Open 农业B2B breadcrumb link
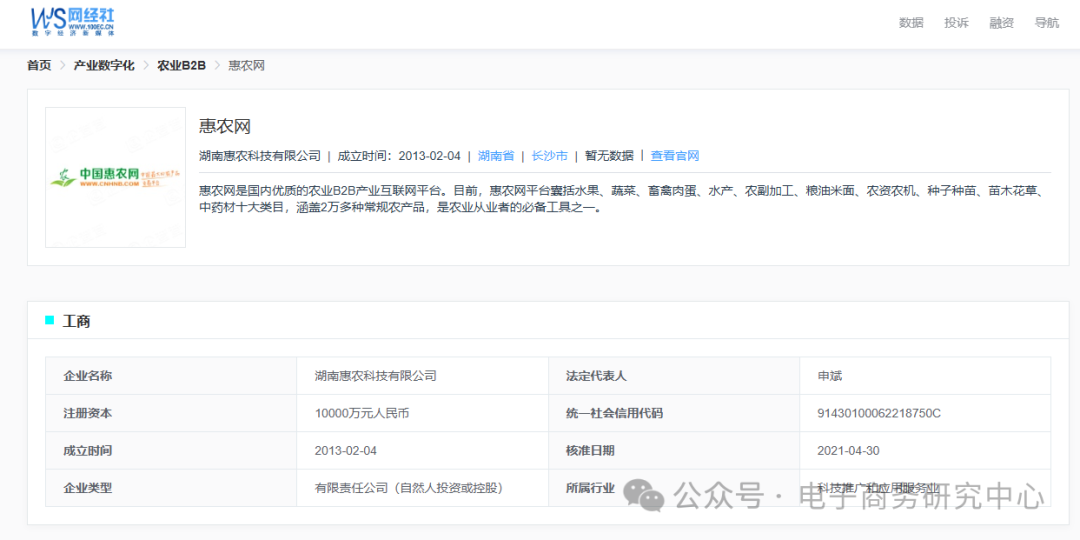1080x540 pixels. point(182,65)
